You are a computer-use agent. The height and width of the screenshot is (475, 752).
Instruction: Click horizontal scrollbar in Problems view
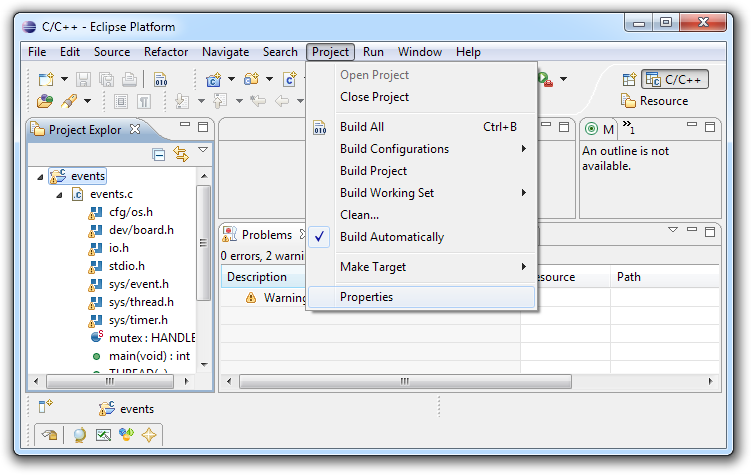tap(405, 381)
